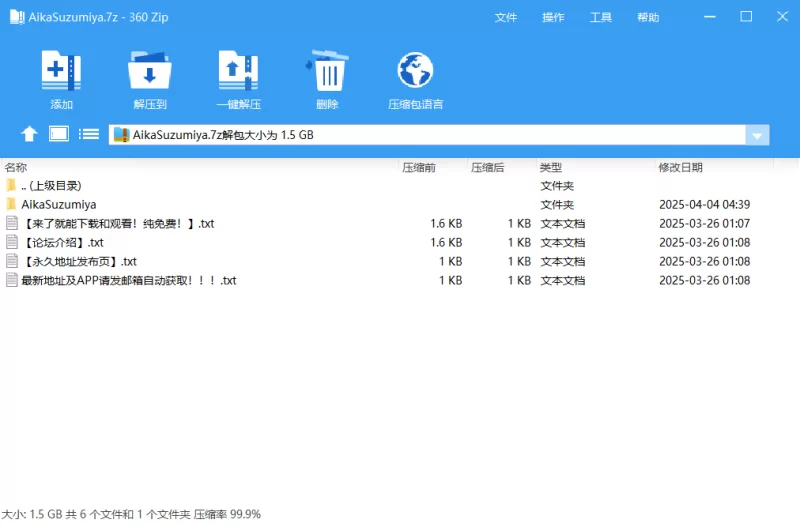This screenshot has height=527, width=800.
Task: Open the 压缩包语言 globe icon
Action: pos(415,70)
